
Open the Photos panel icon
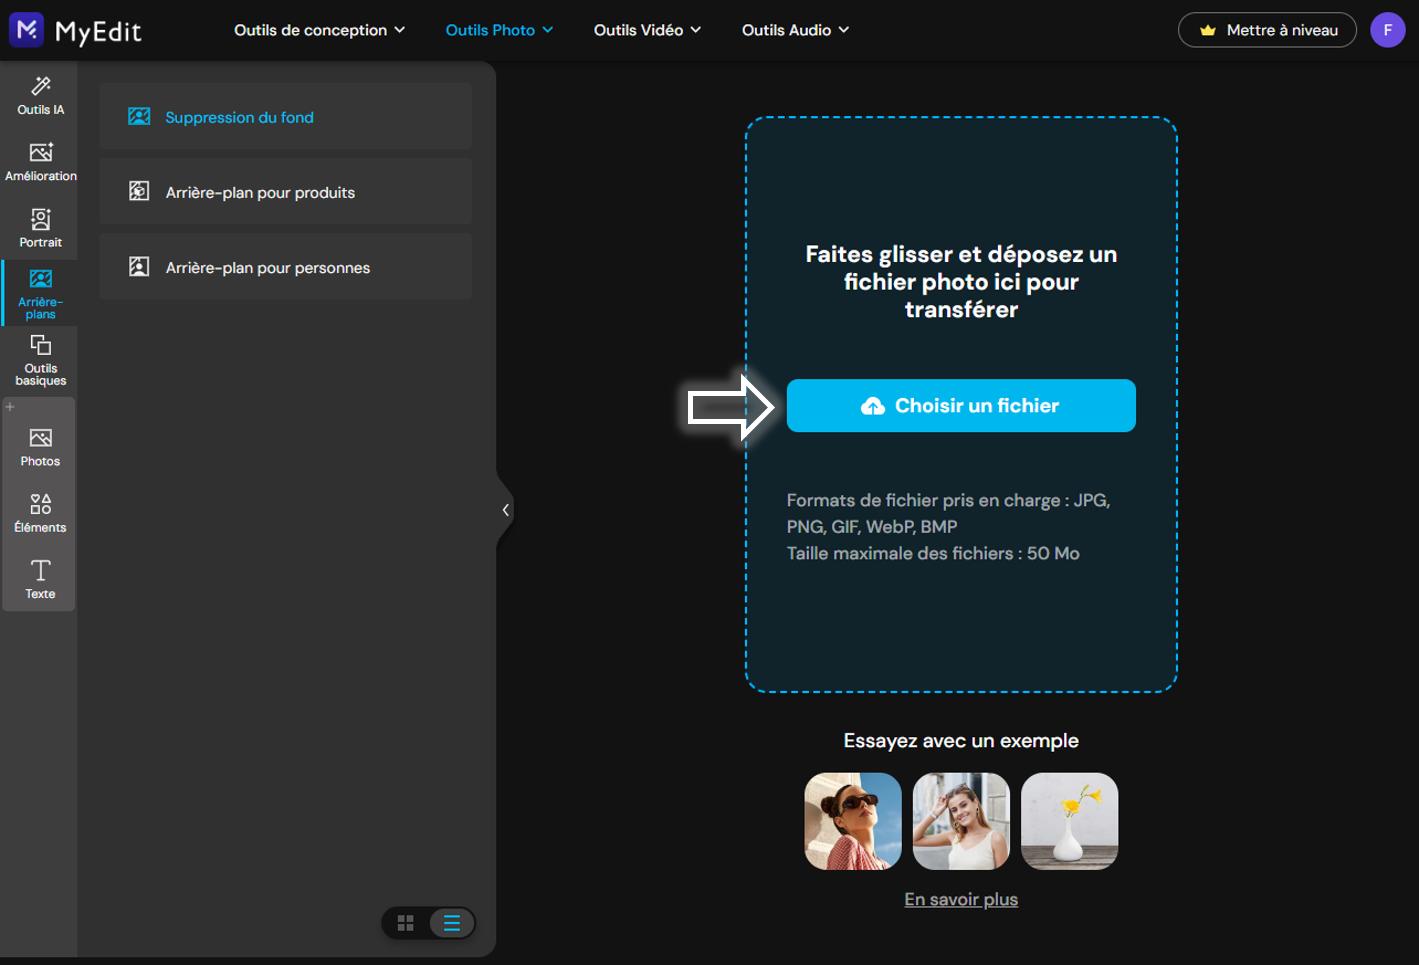coord(40,444)
